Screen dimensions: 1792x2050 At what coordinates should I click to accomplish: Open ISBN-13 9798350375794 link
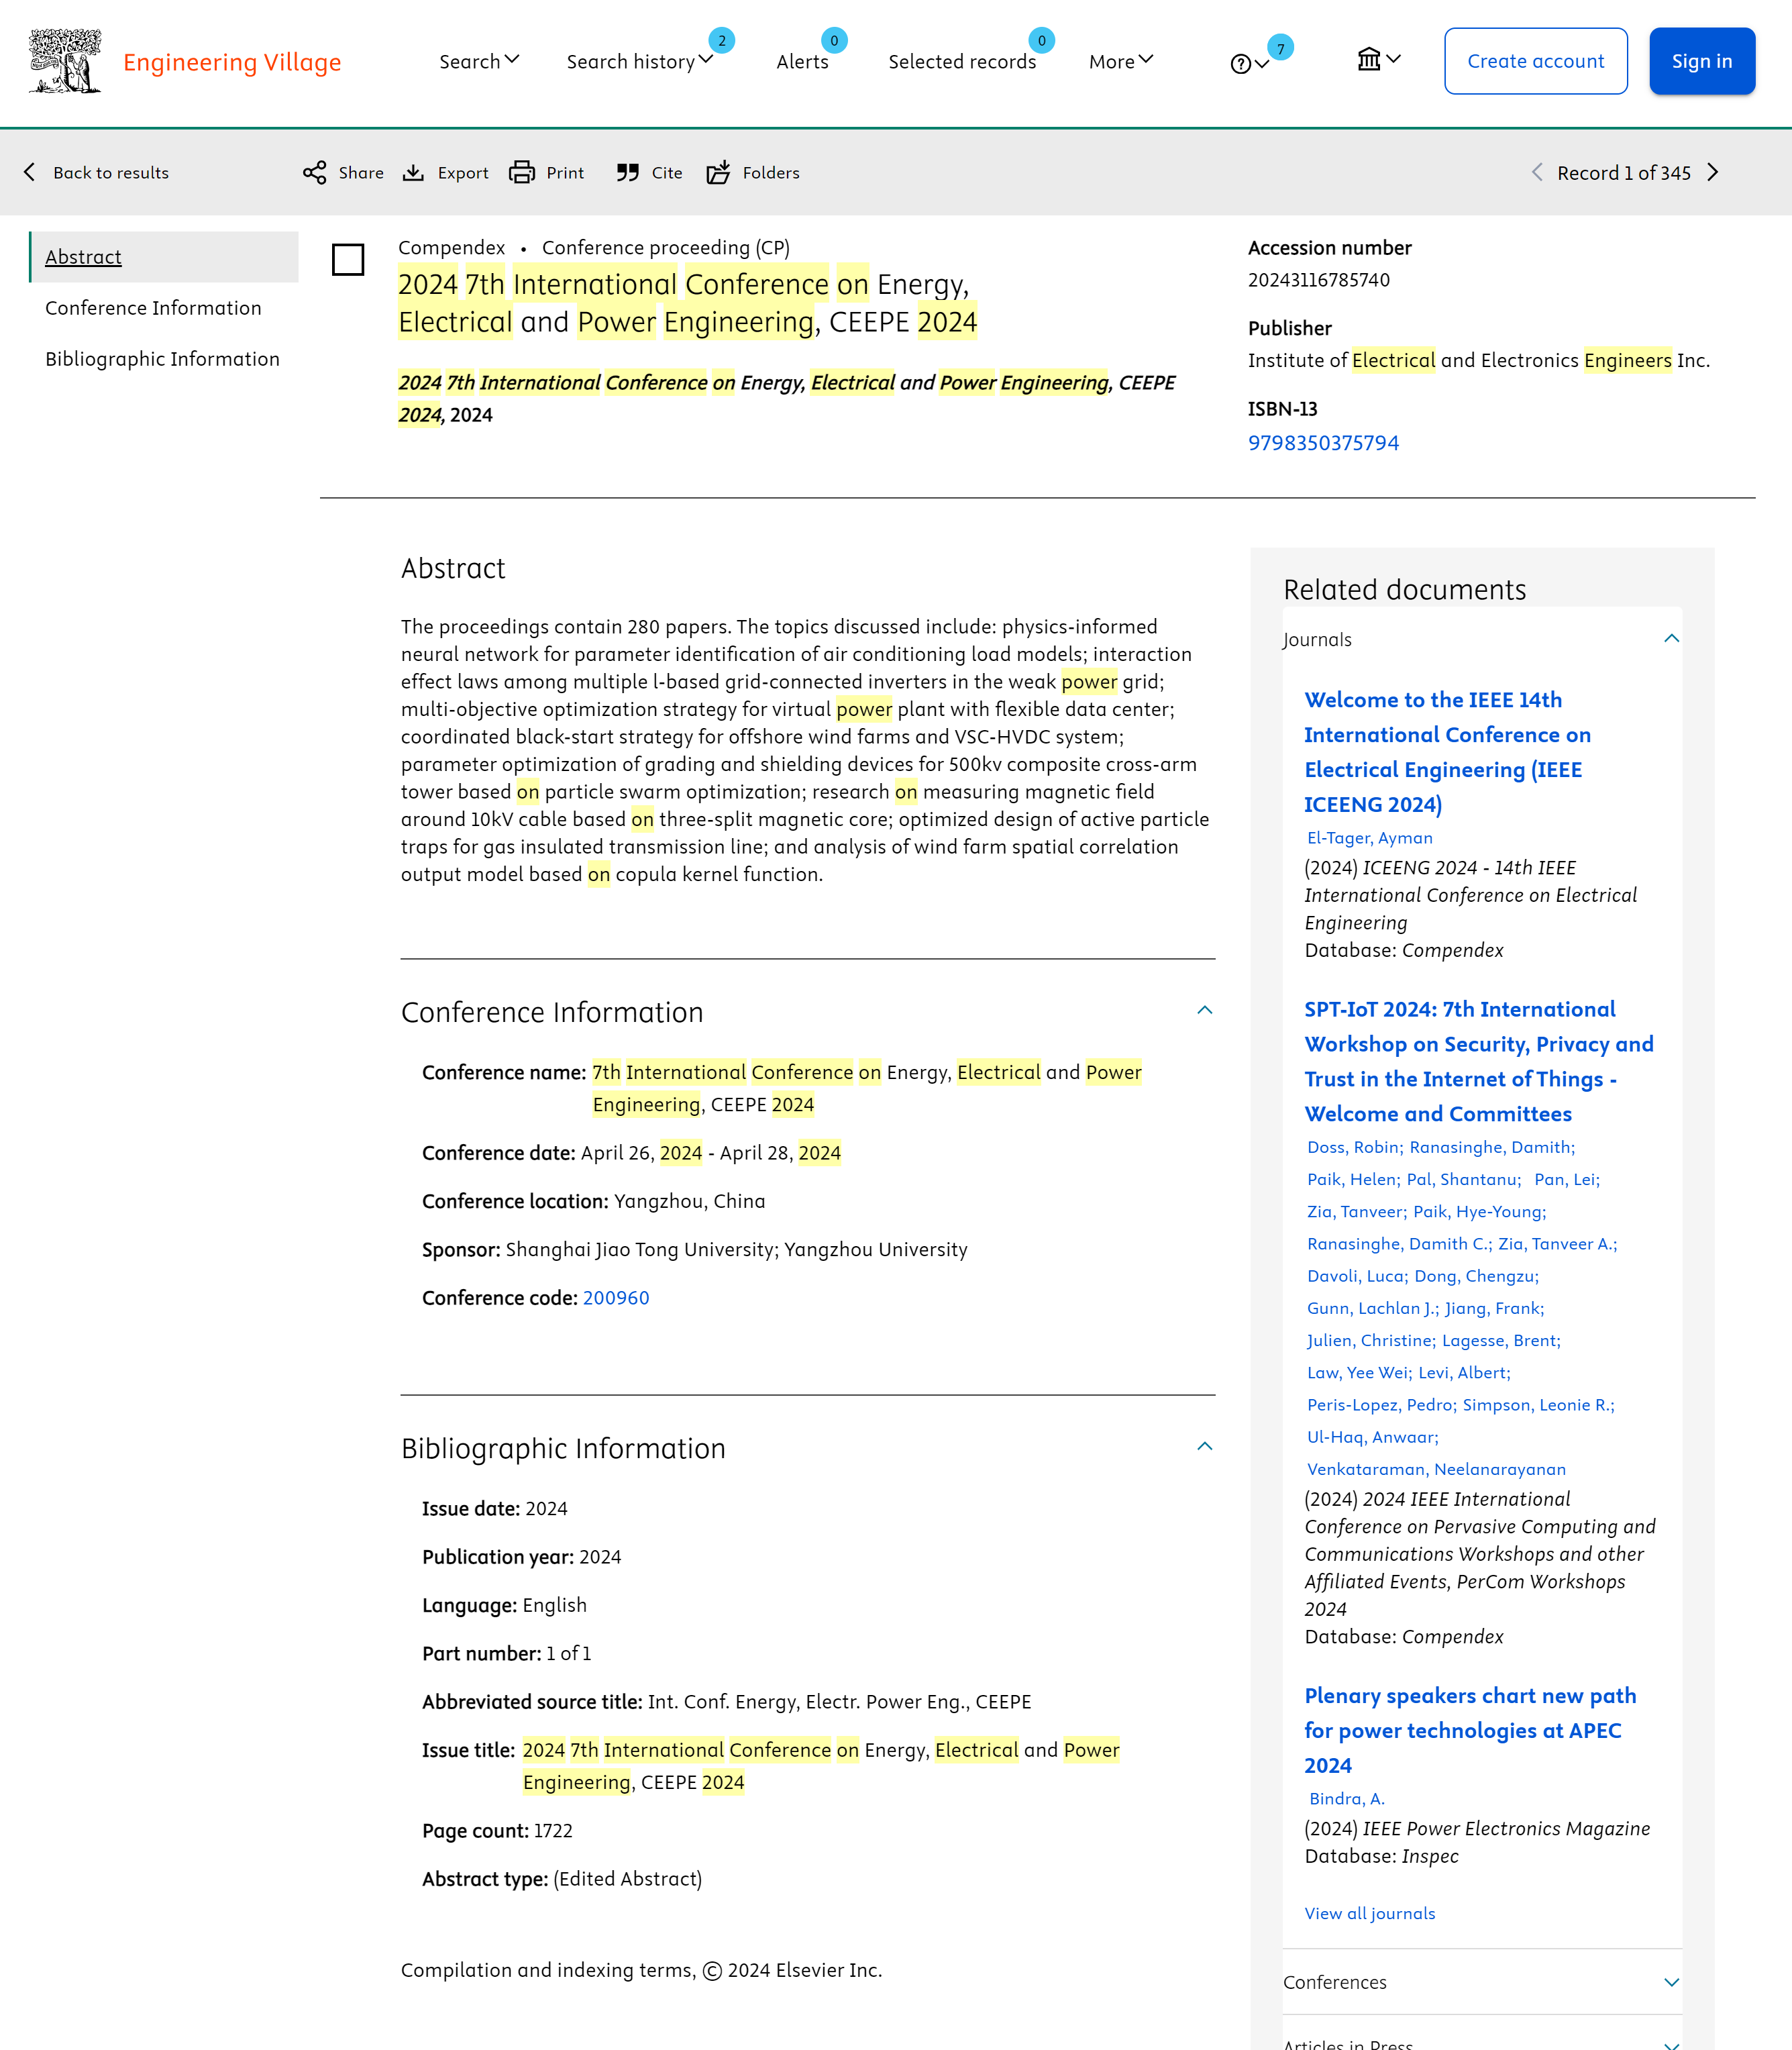coord(1323,443)
